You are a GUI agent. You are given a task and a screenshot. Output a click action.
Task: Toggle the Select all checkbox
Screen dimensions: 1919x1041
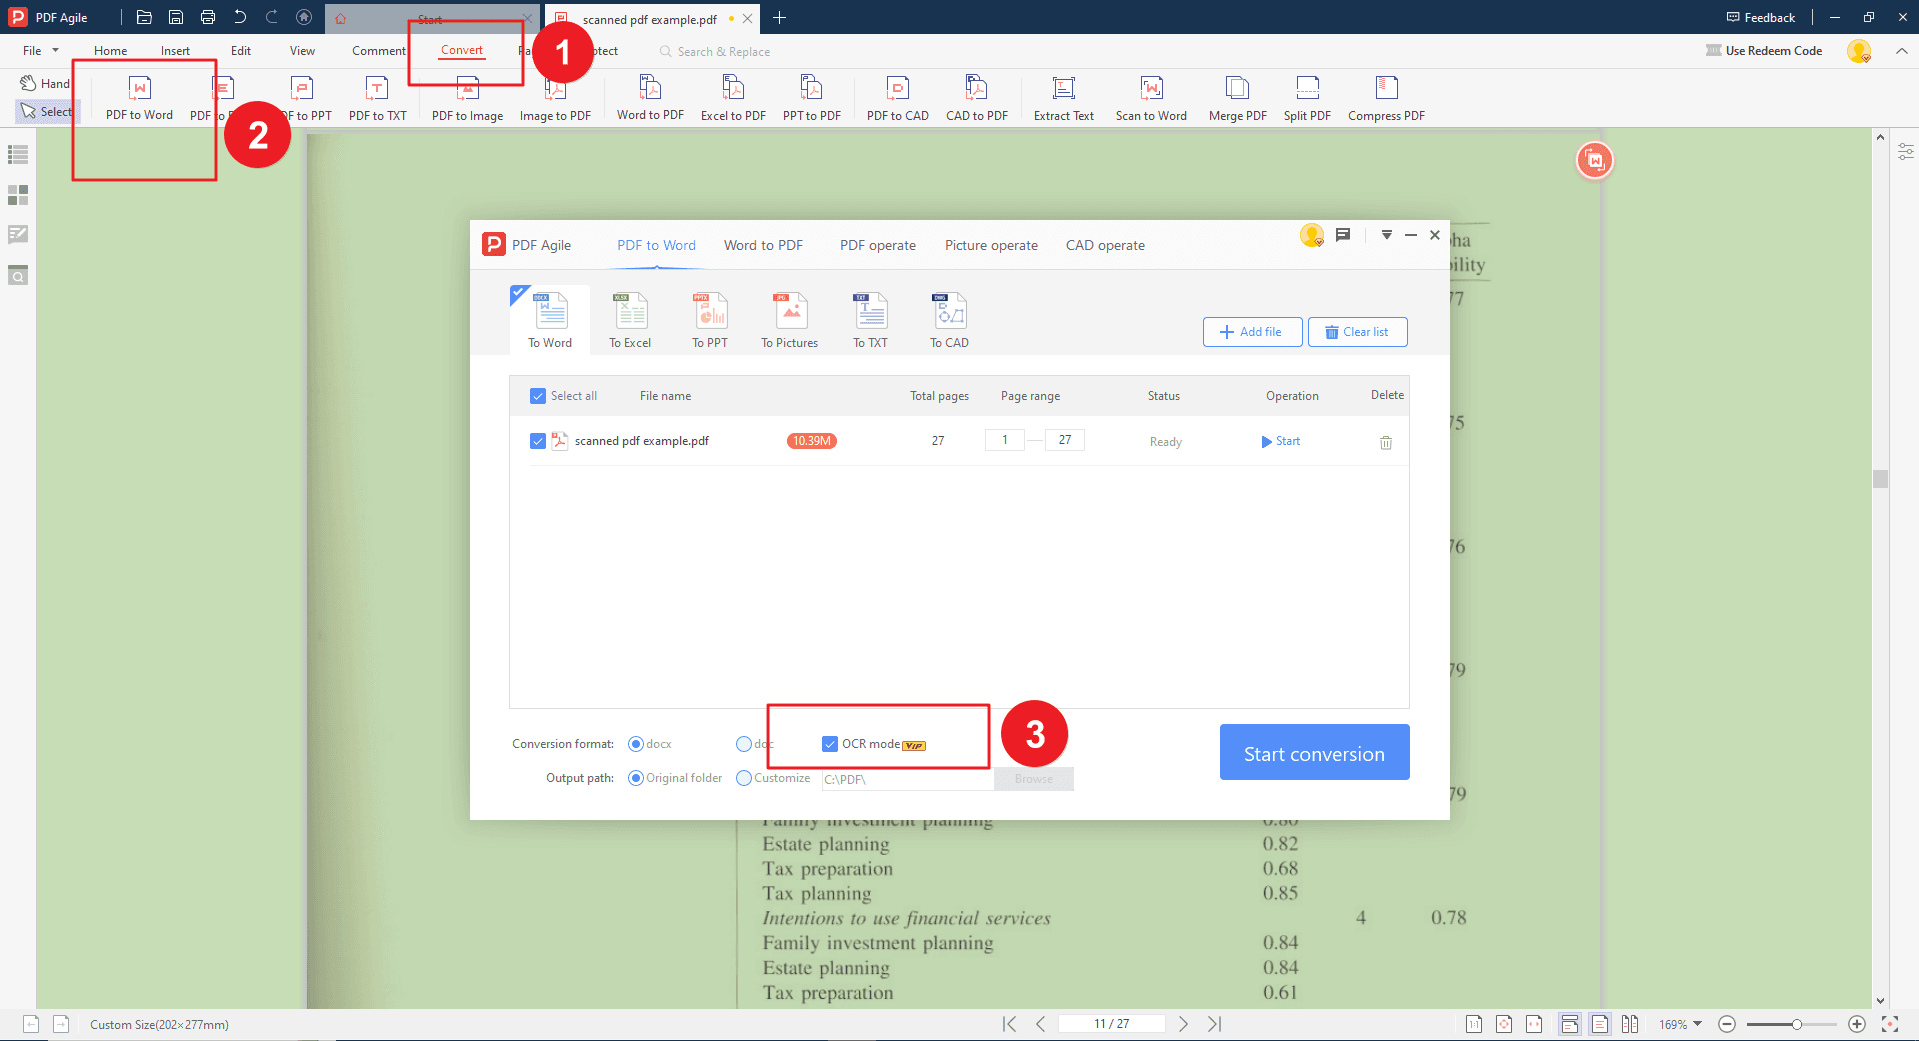pyautogui.click(x=538, y=396)
